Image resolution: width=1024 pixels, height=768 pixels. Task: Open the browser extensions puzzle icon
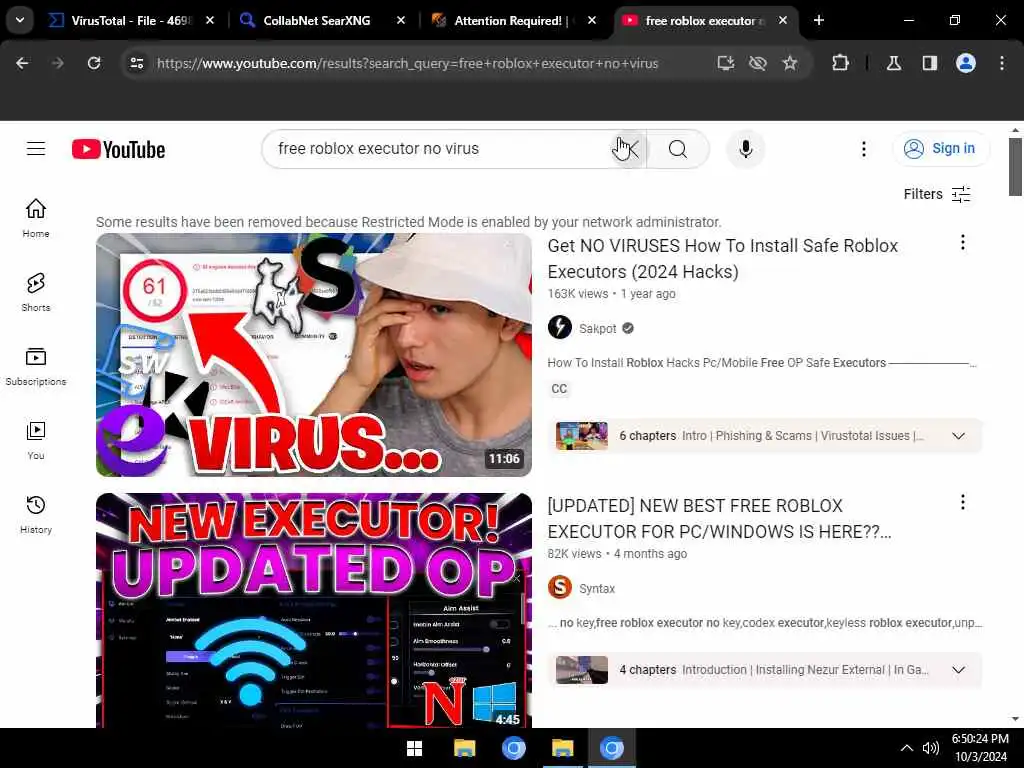[x=840, y=63]
